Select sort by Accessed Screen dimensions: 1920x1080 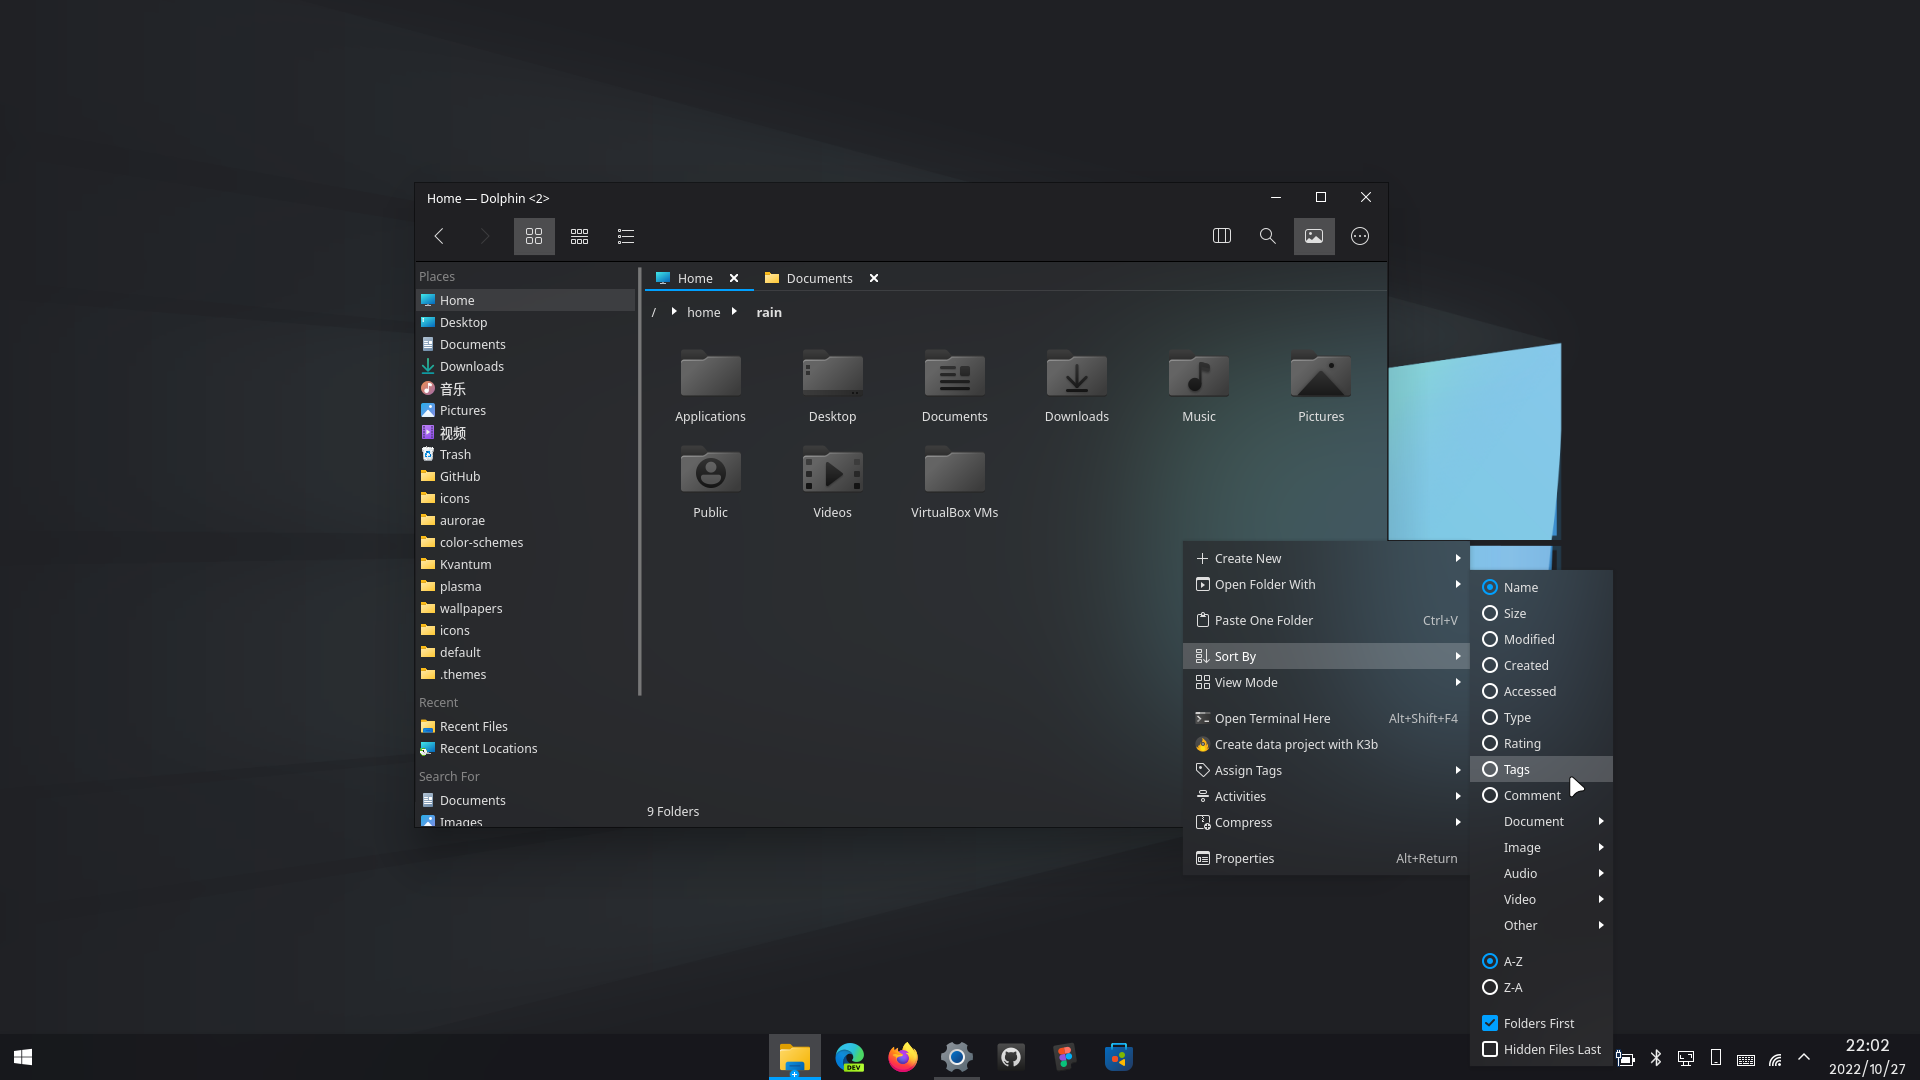(1541, 691)
